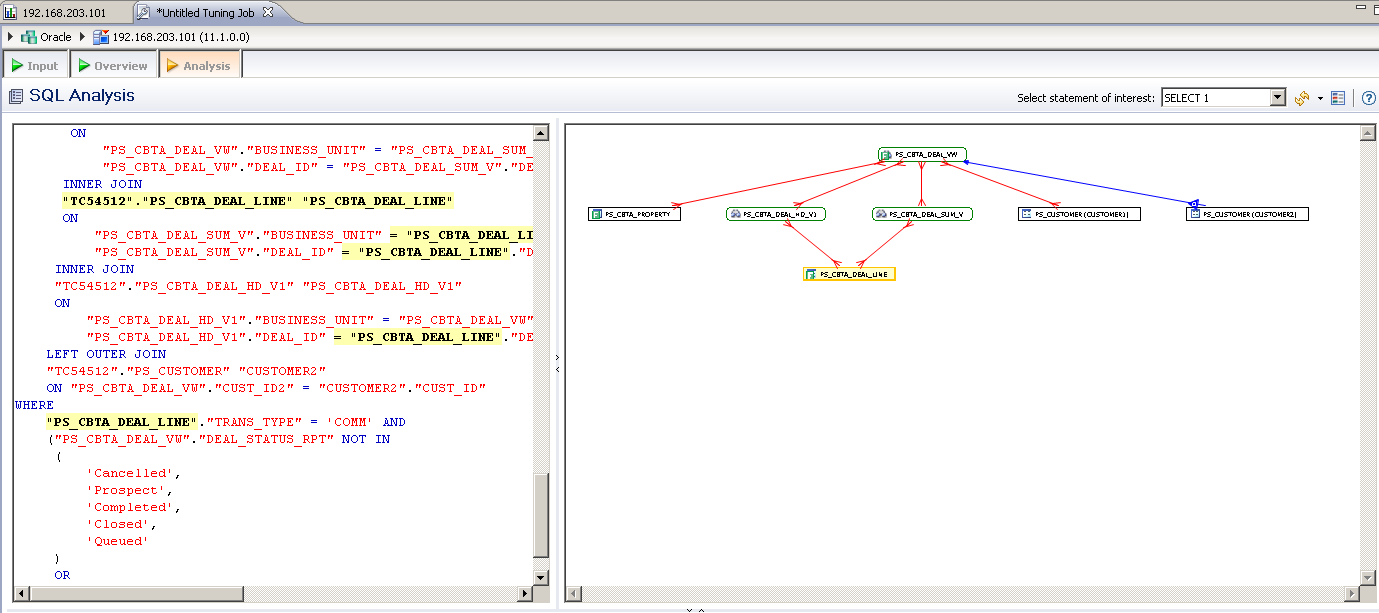1379x613 pixels.
Task: Click the "TRANS_TYPE" = 'COMM' condition
Action: tap(289, 422)
